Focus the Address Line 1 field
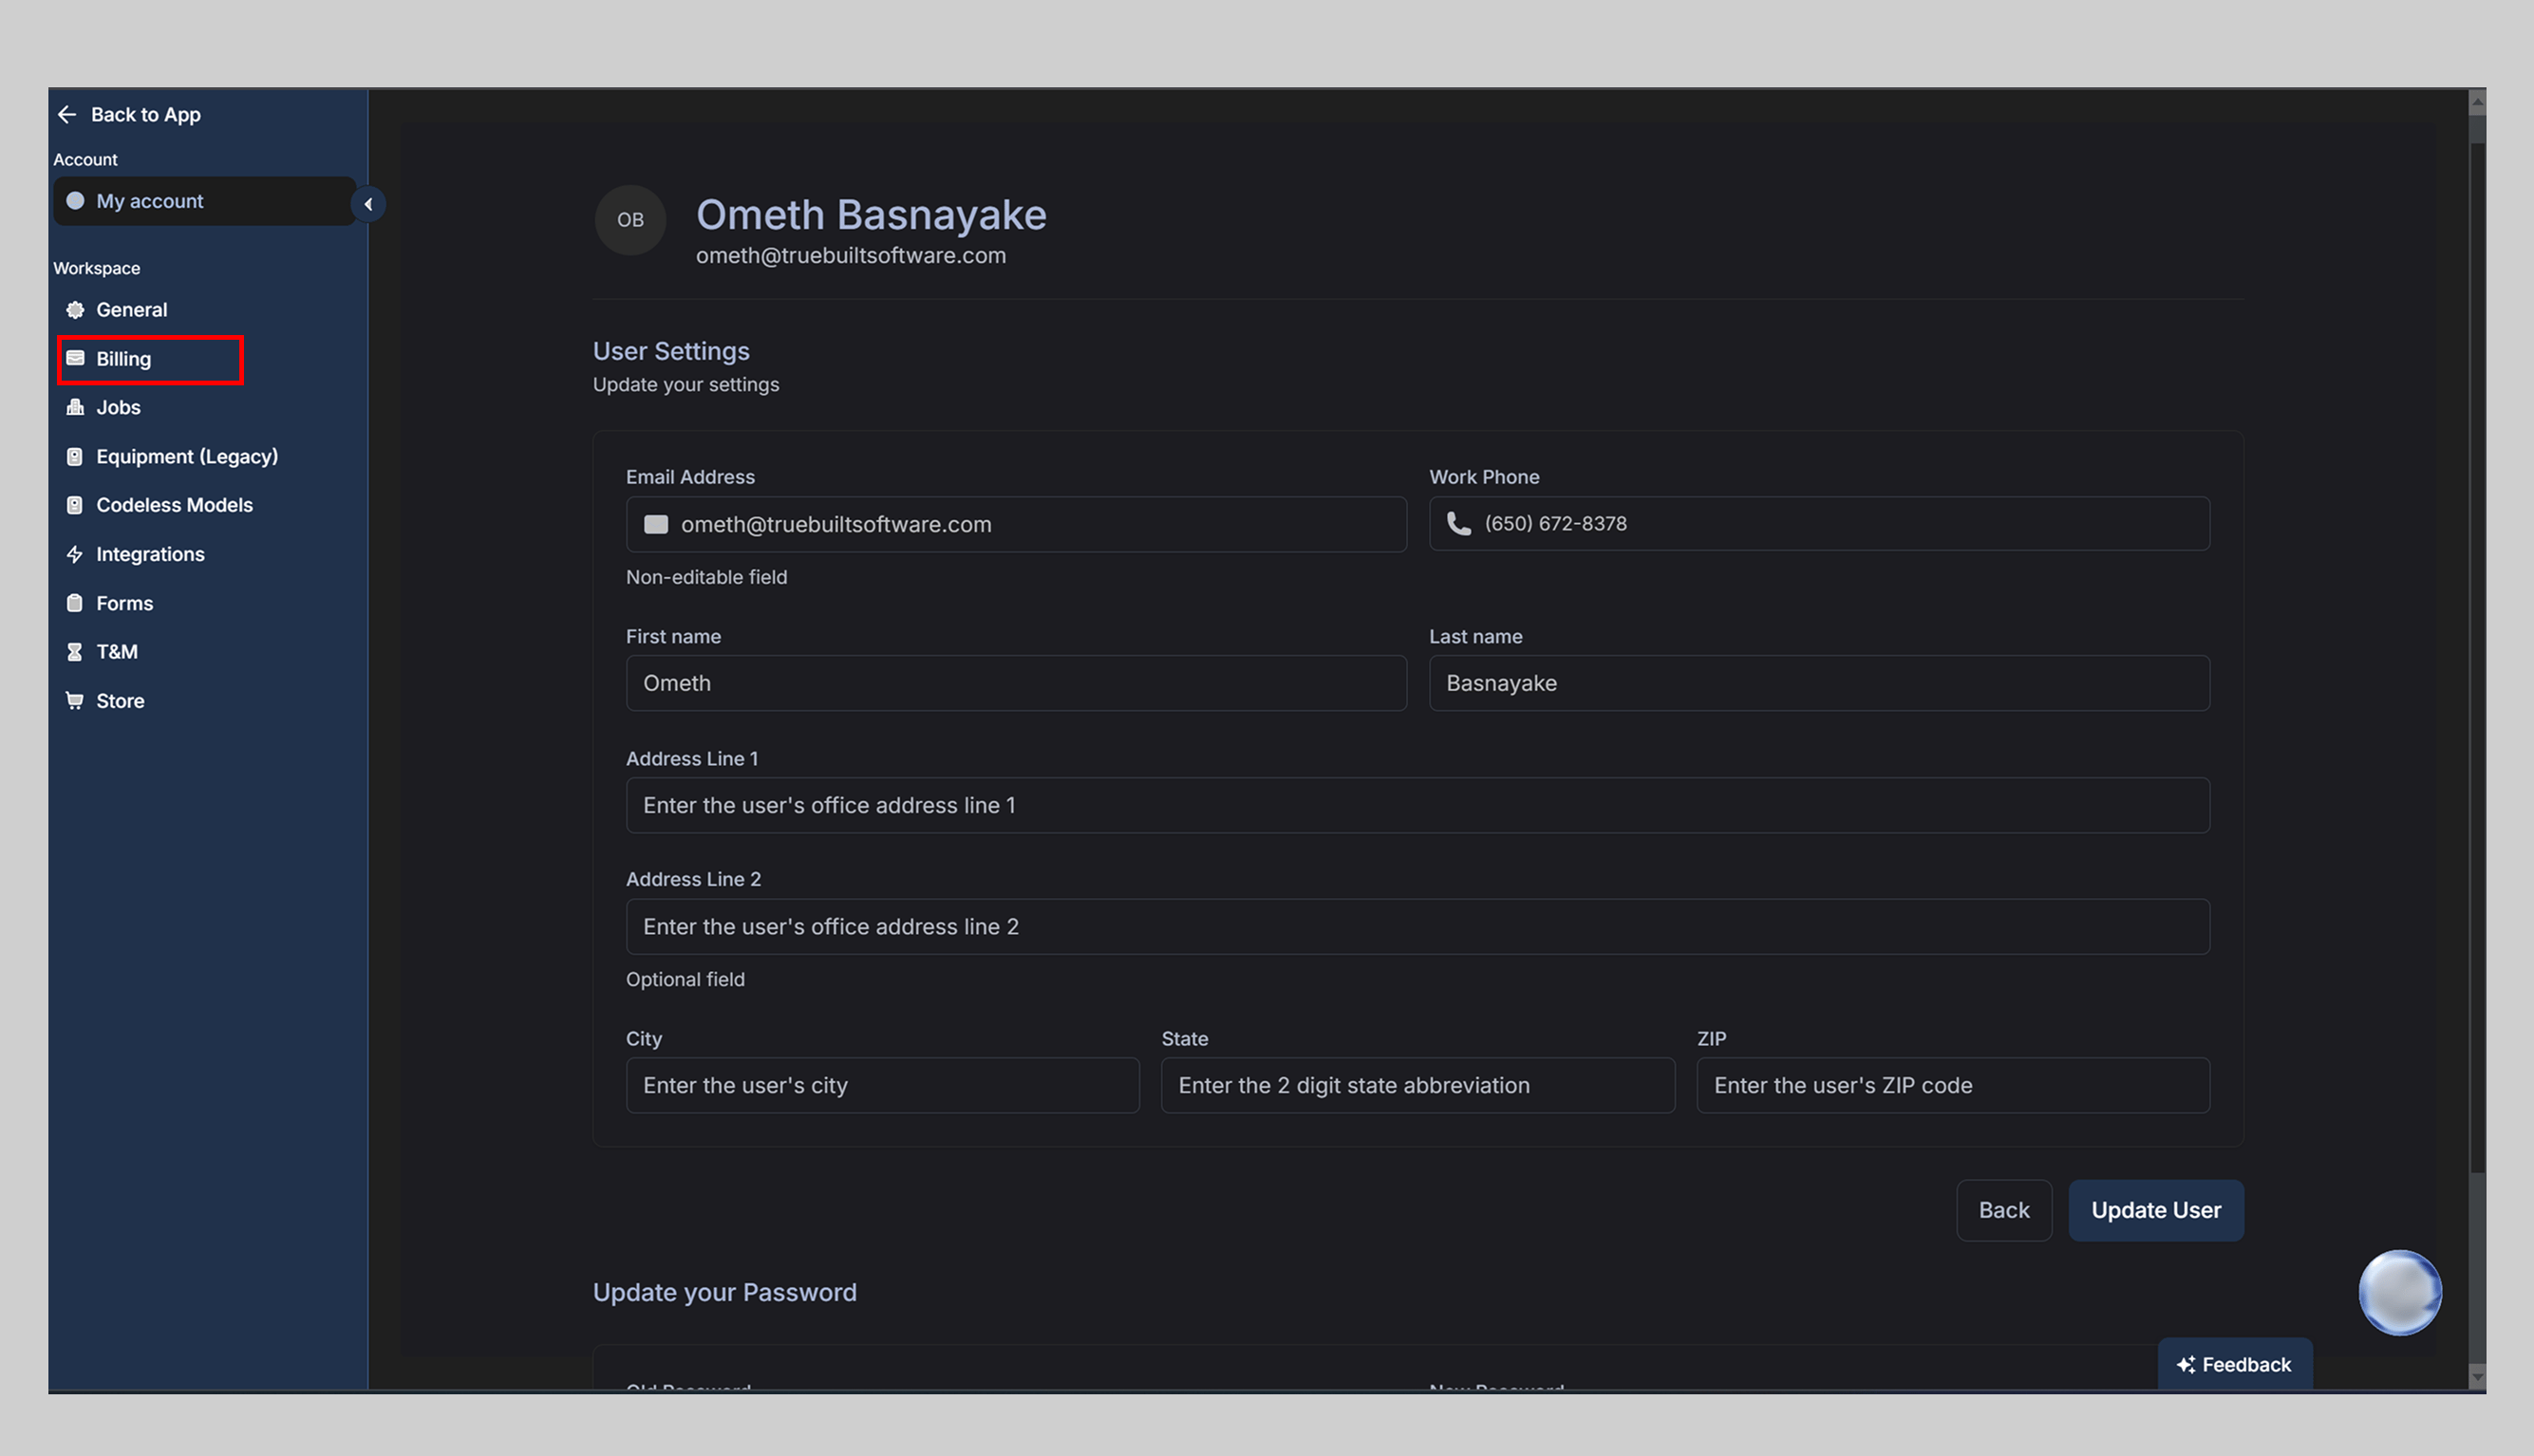This screenshot has width=2534, height=1456. 1418,805
